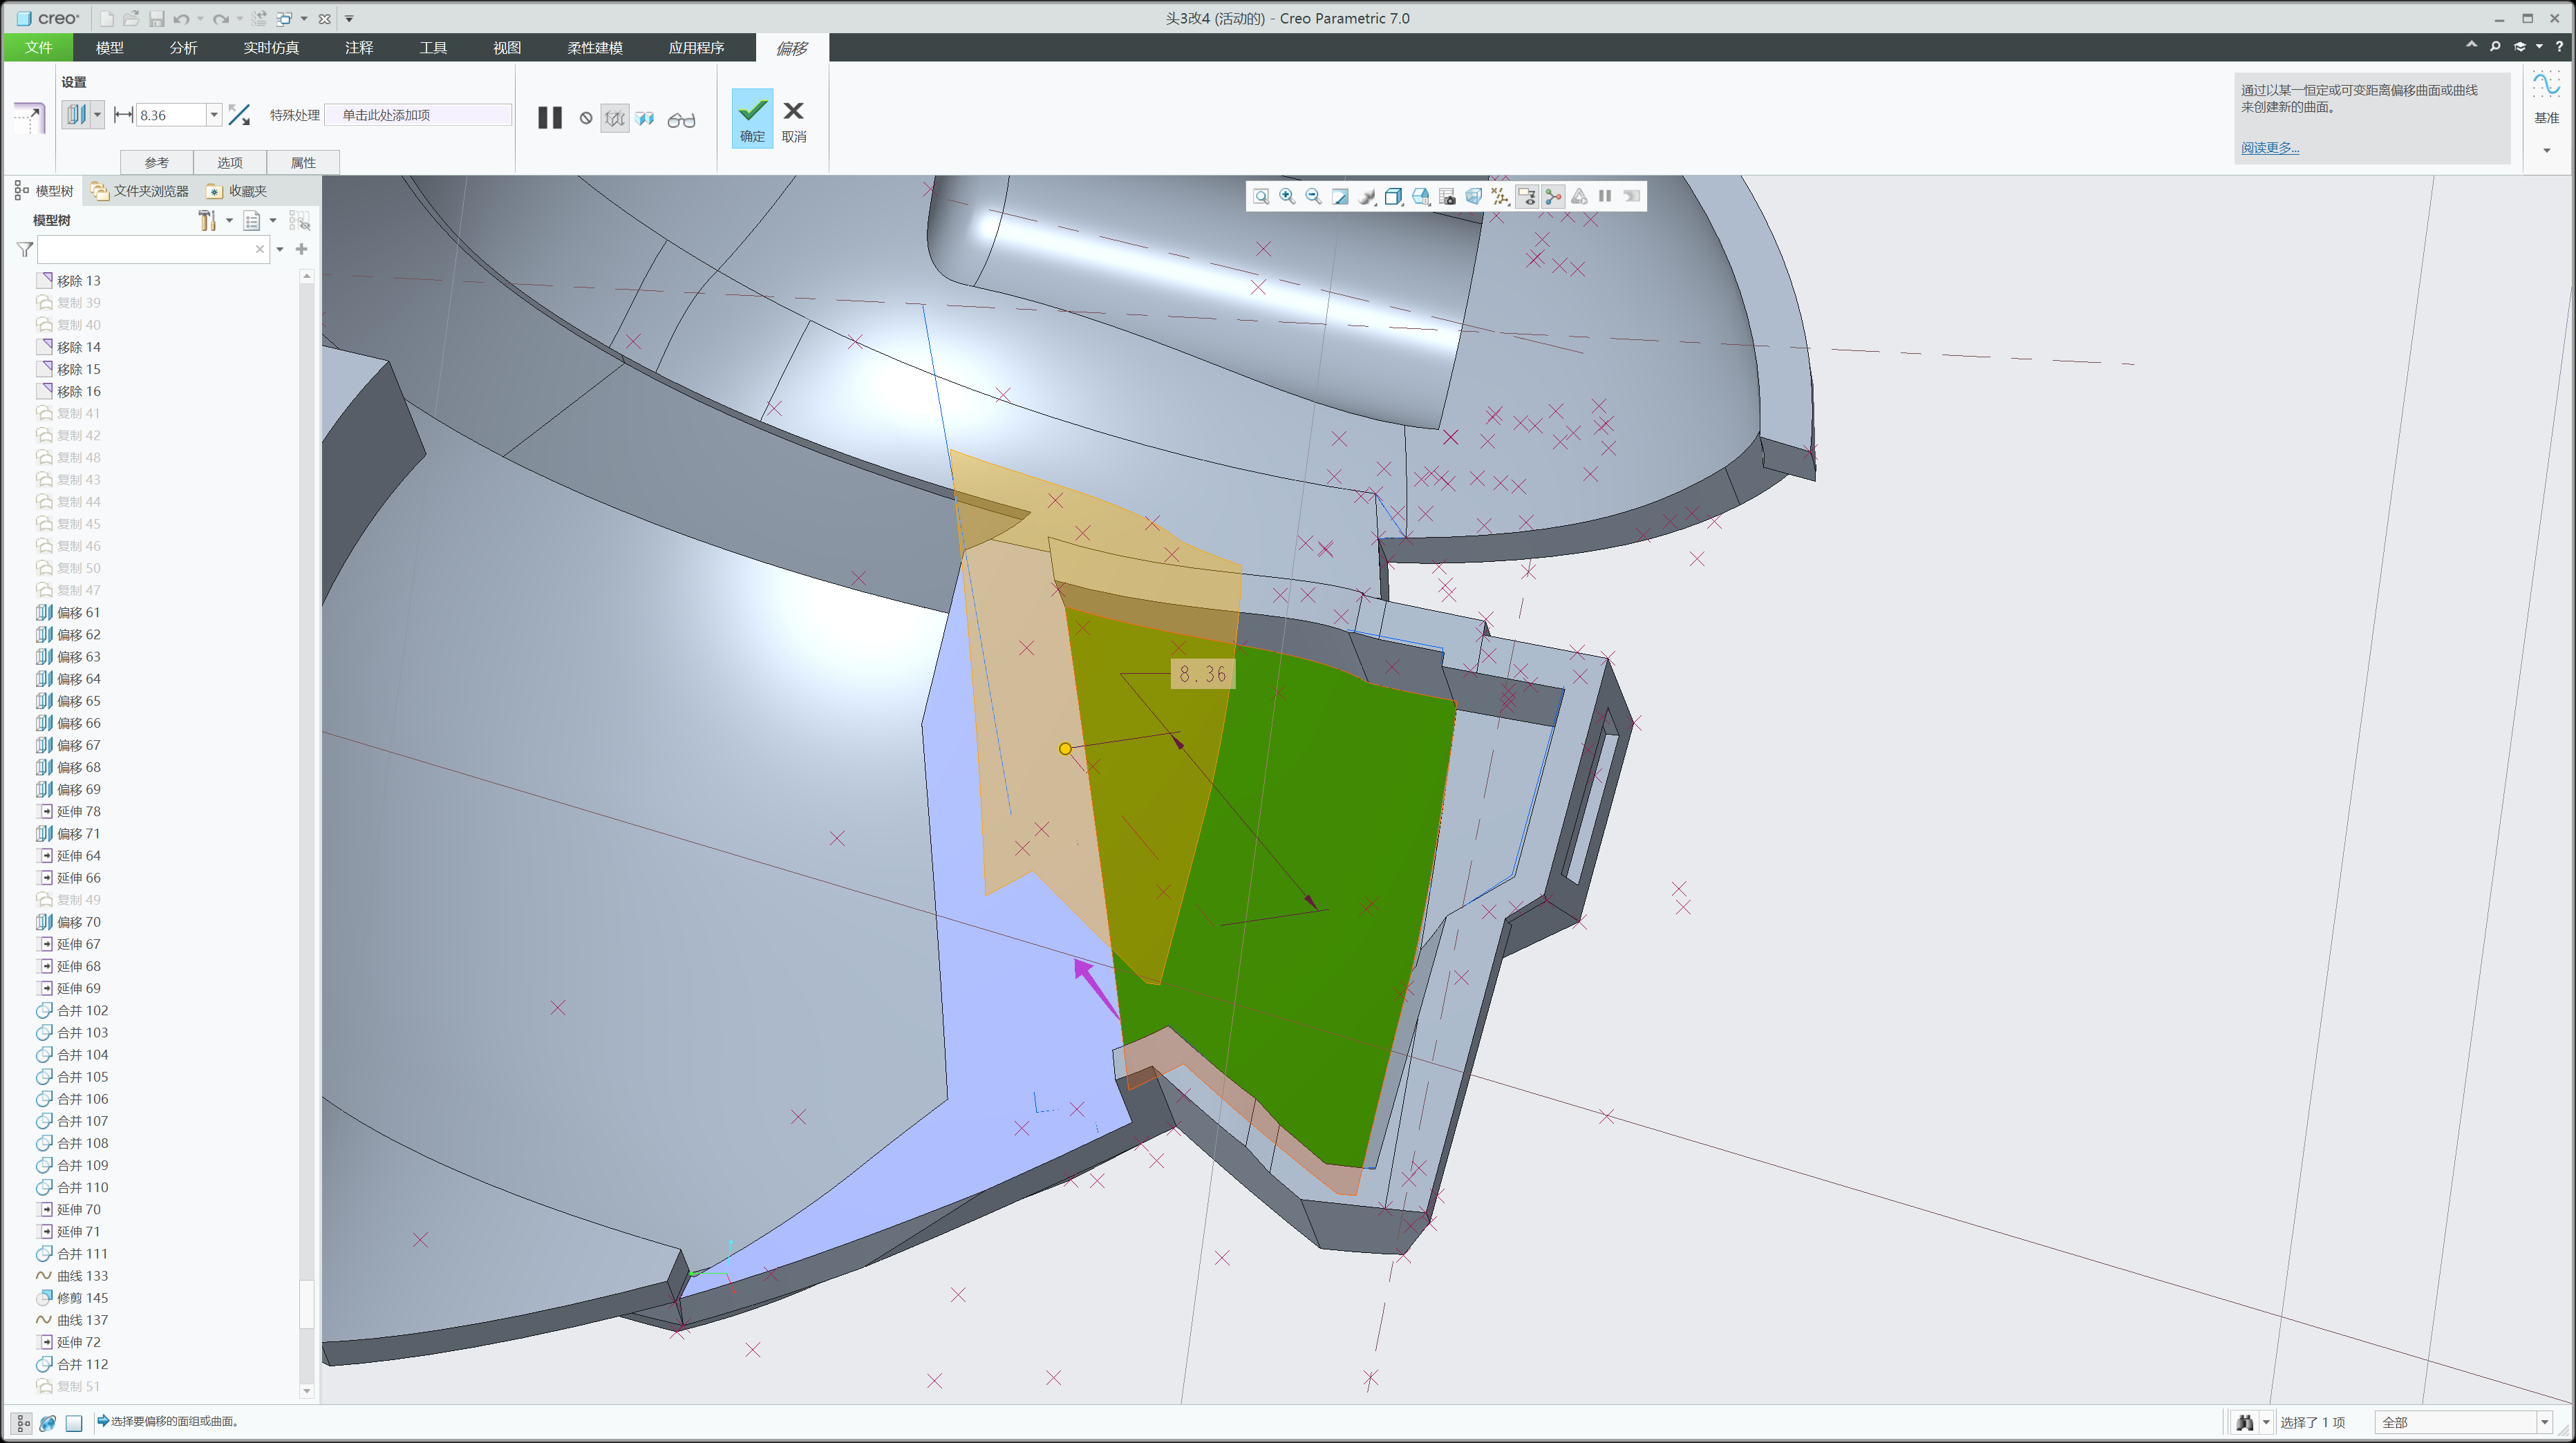Click the model tree vertical scrollbar

pos(306,832)
